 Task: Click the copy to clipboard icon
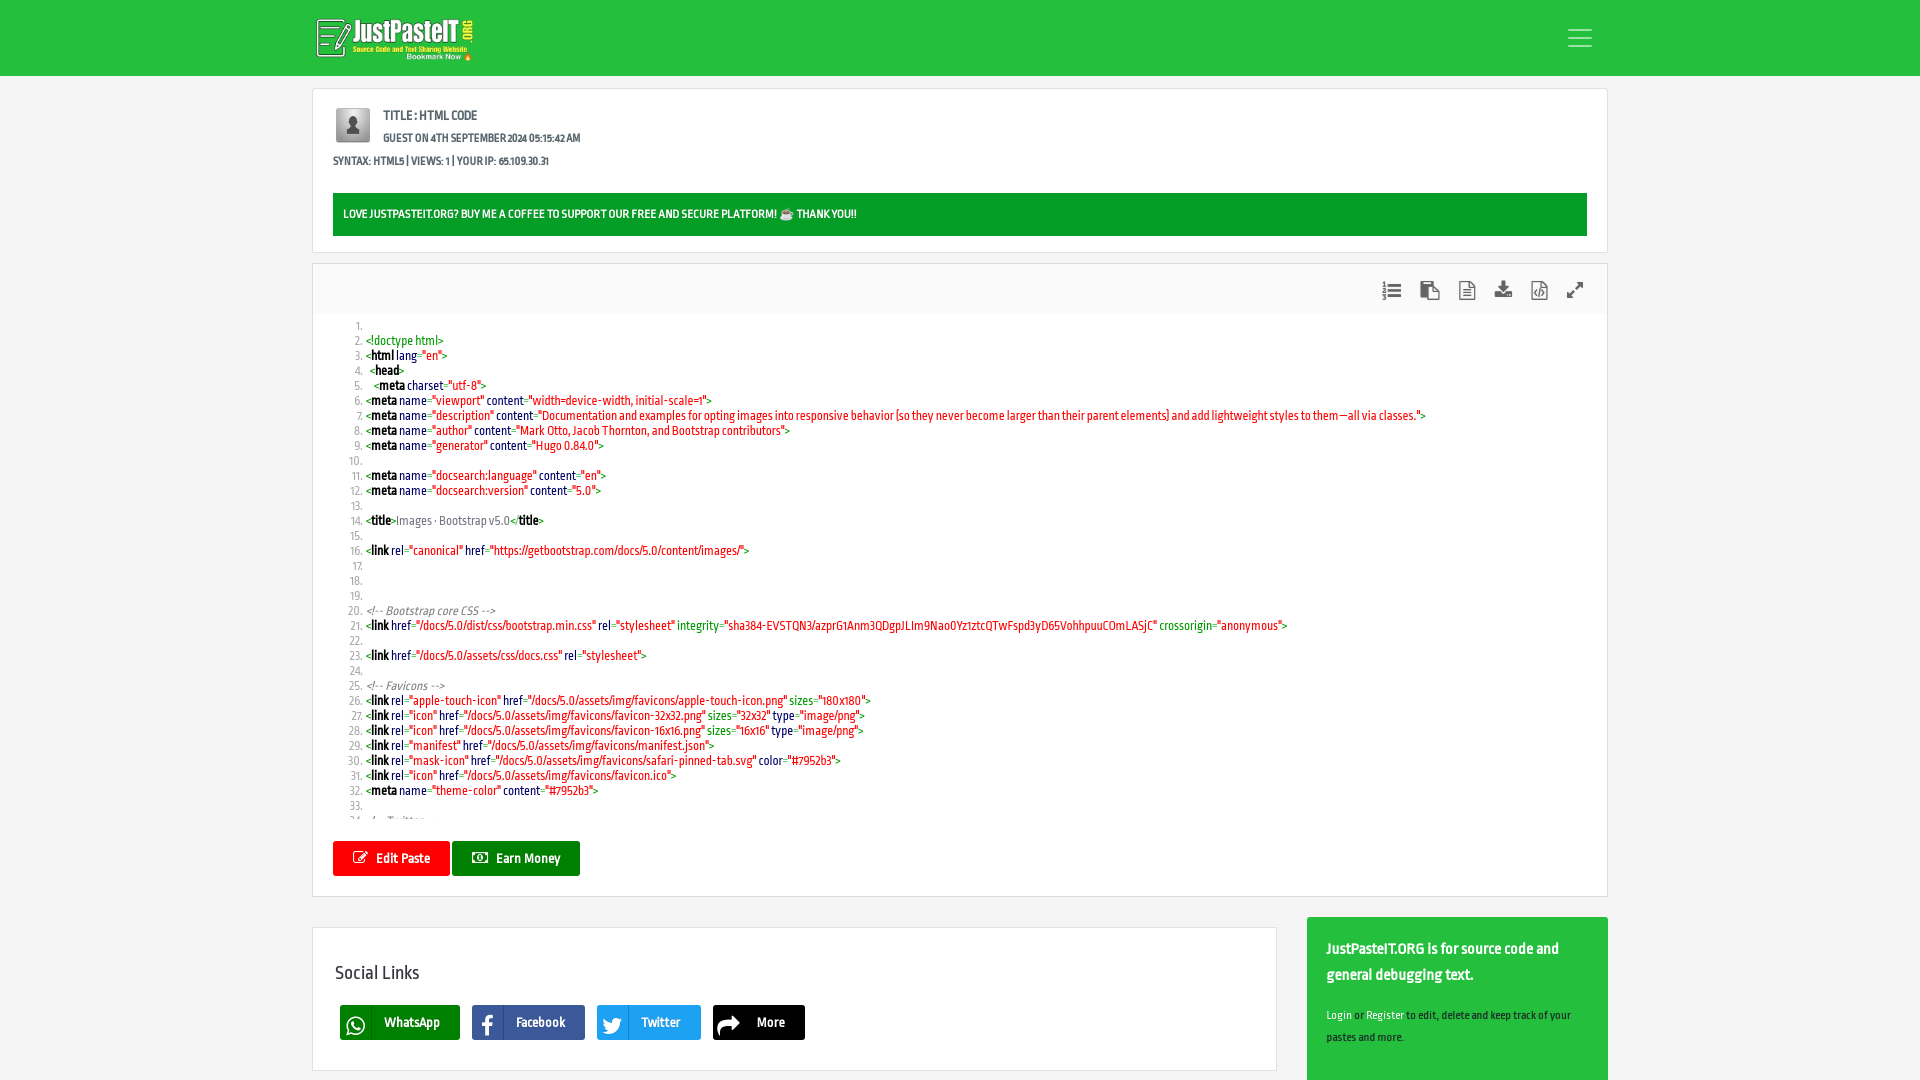click(1429, 289)
